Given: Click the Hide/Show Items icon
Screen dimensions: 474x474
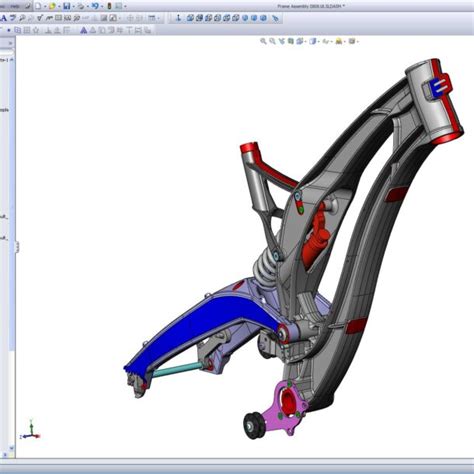Looking at the screenshot, I should [x=326, y=42].
